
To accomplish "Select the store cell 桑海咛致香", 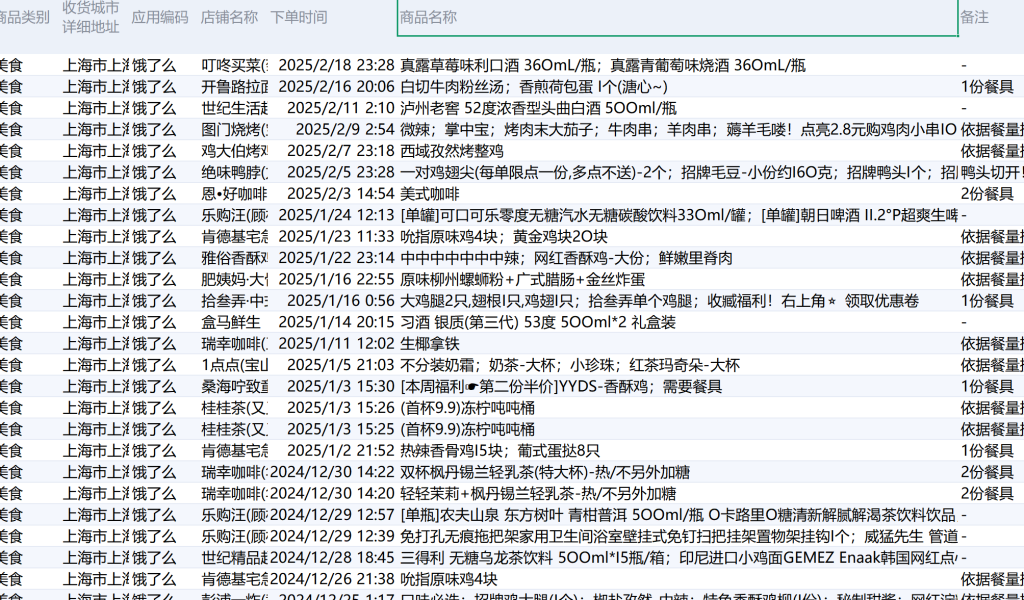I will [234, 387].
